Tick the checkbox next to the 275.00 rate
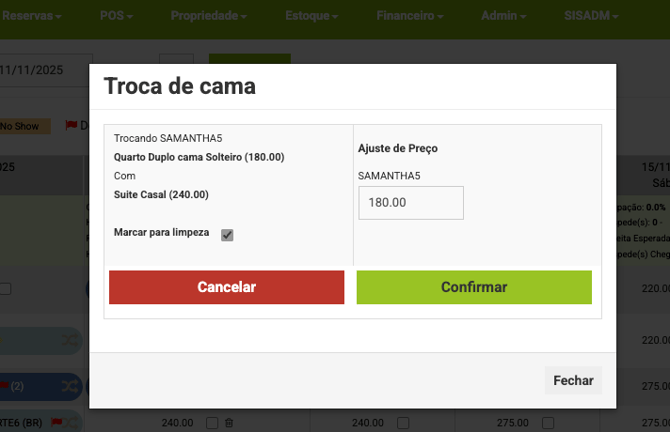Screen dimensions: 670x432 [547, 423]
